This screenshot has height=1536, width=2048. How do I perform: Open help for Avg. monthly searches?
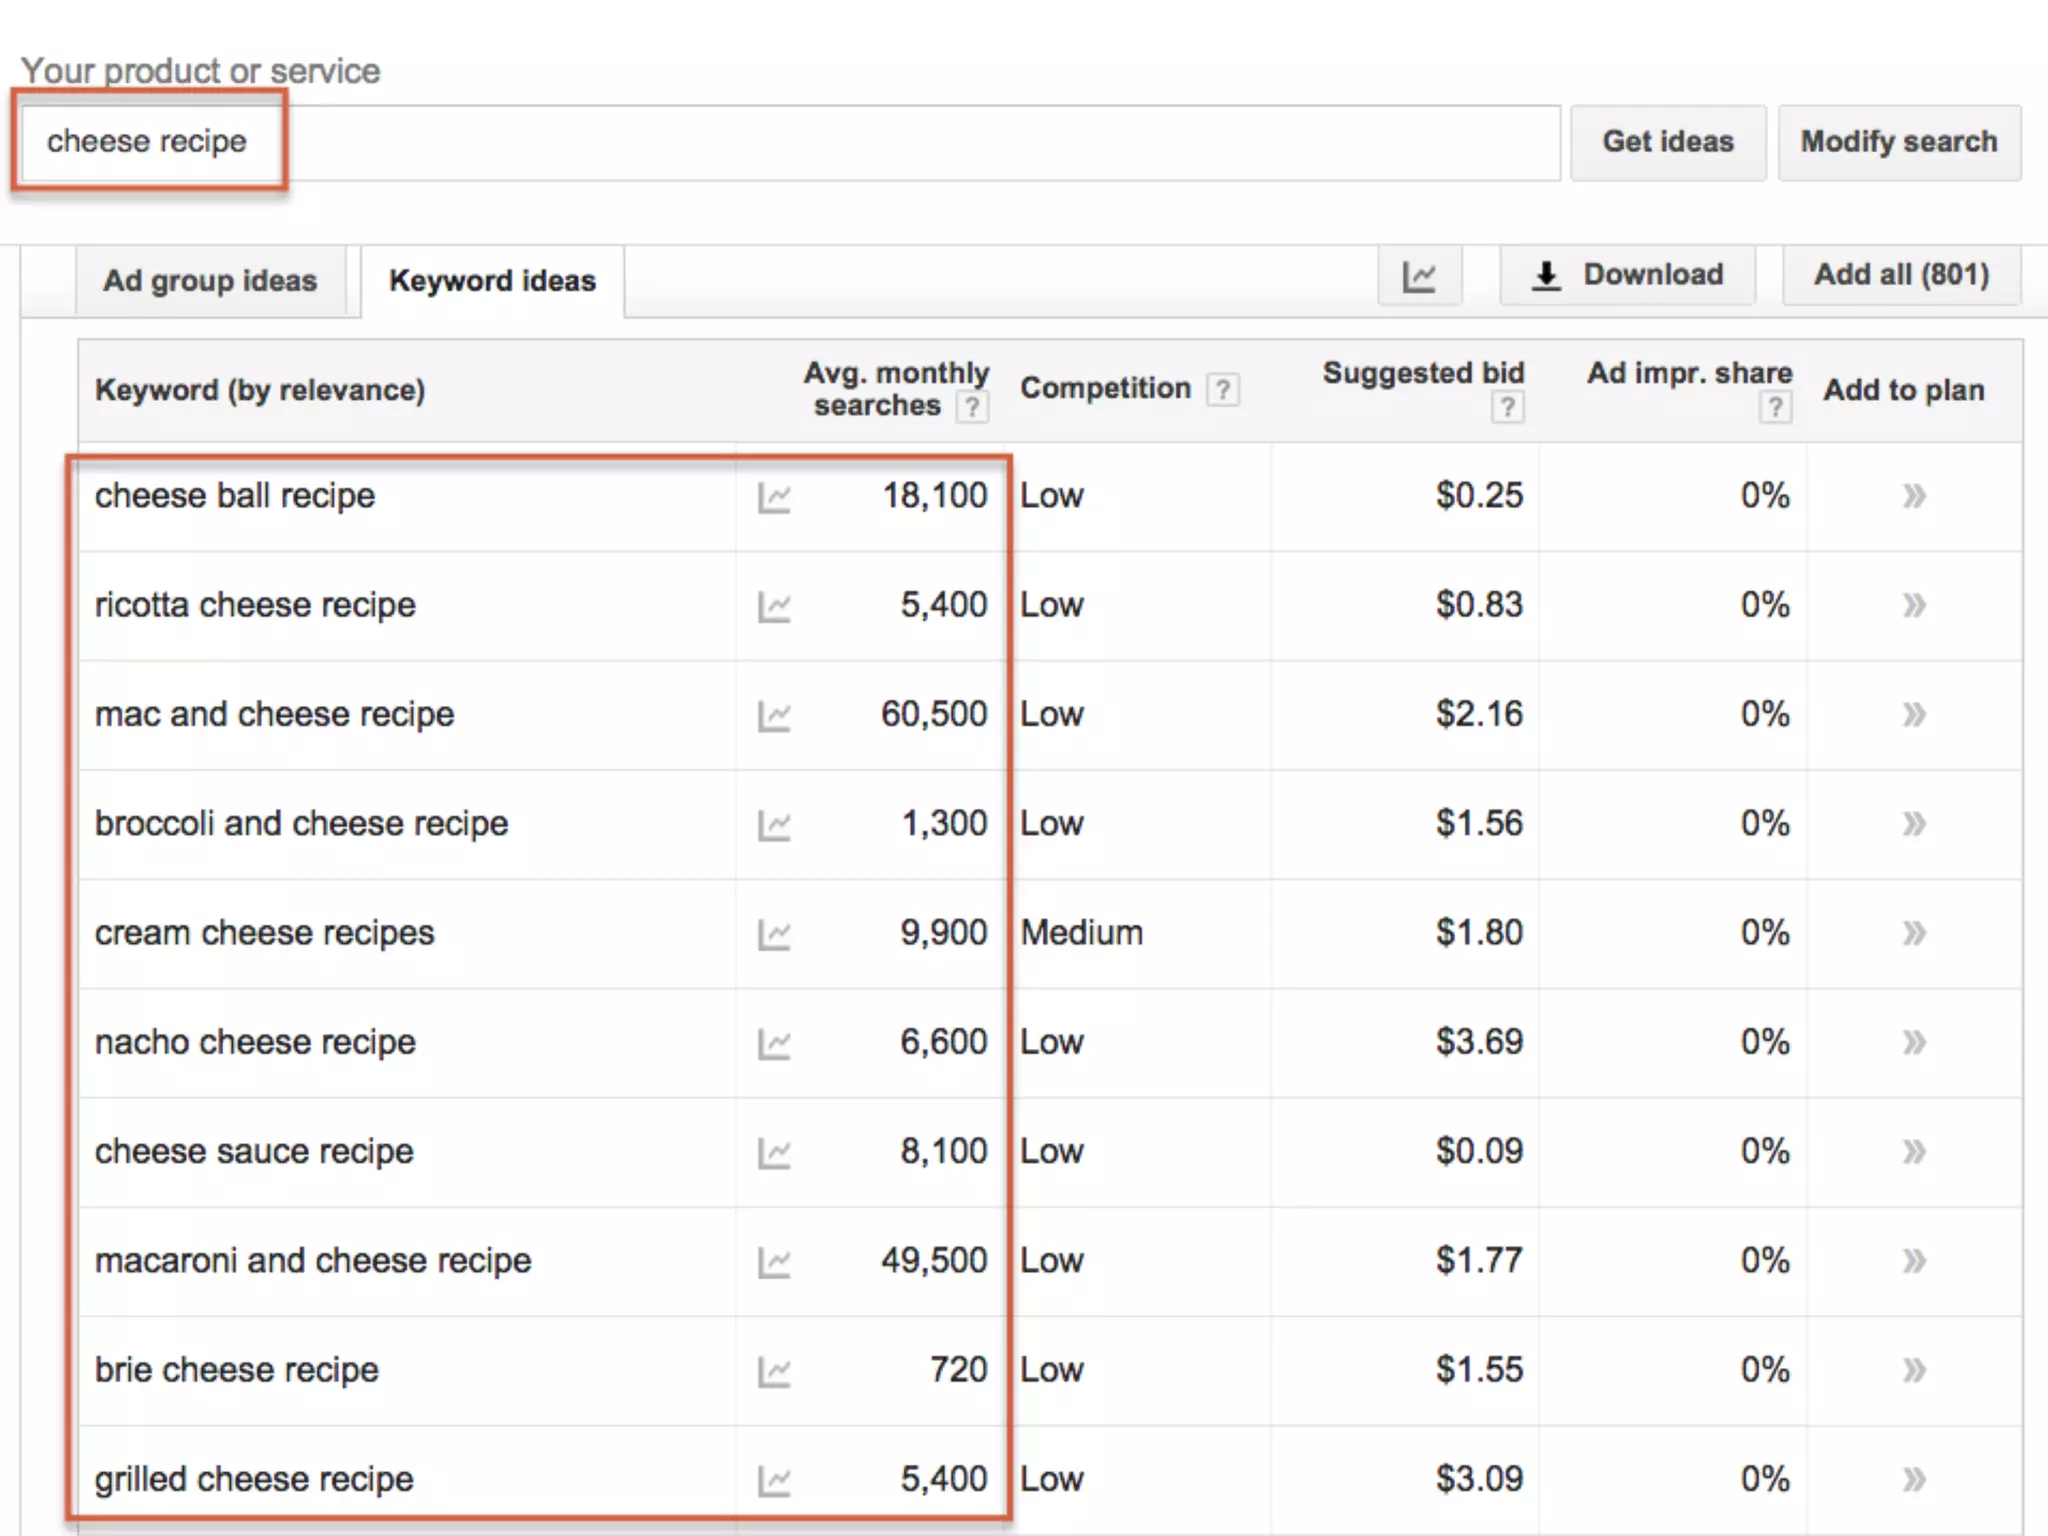(x=971, y=407)
